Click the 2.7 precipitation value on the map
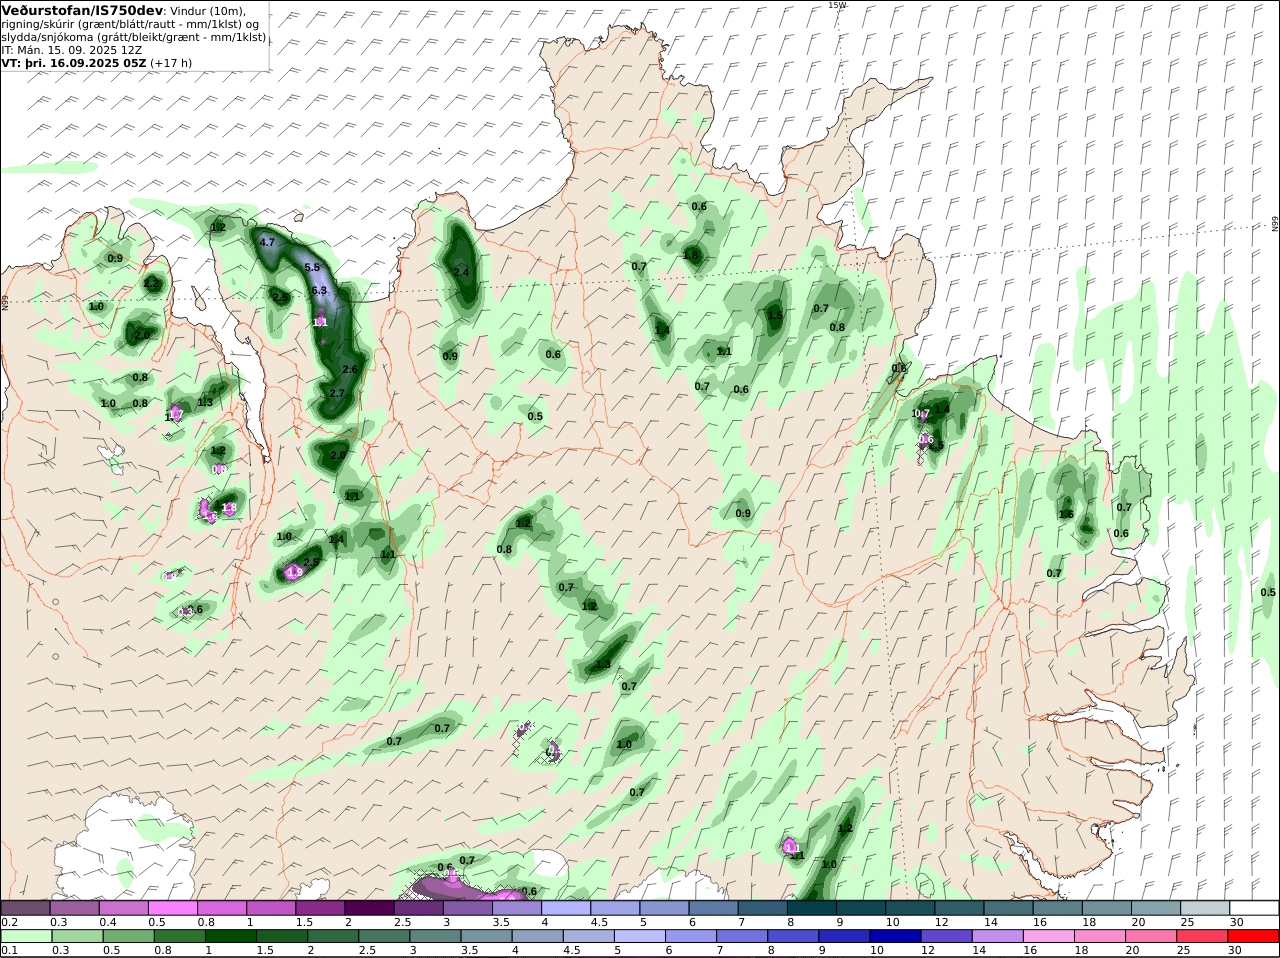The width and height of the screenshot is (1280, 958). (x=337, y=394)
